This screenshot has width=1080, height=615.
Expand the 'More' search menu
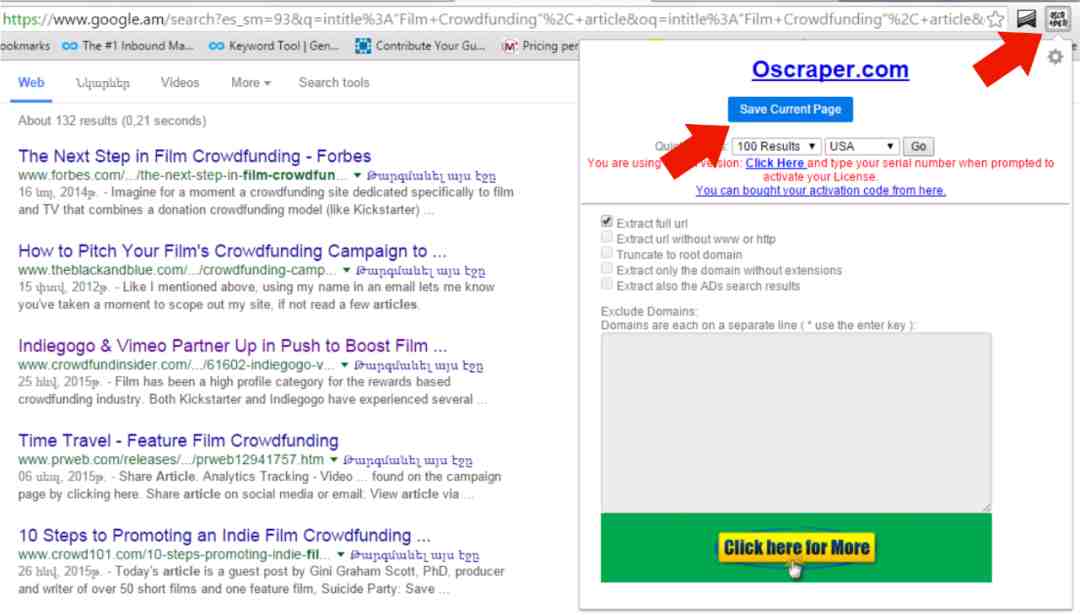(251, 83)
